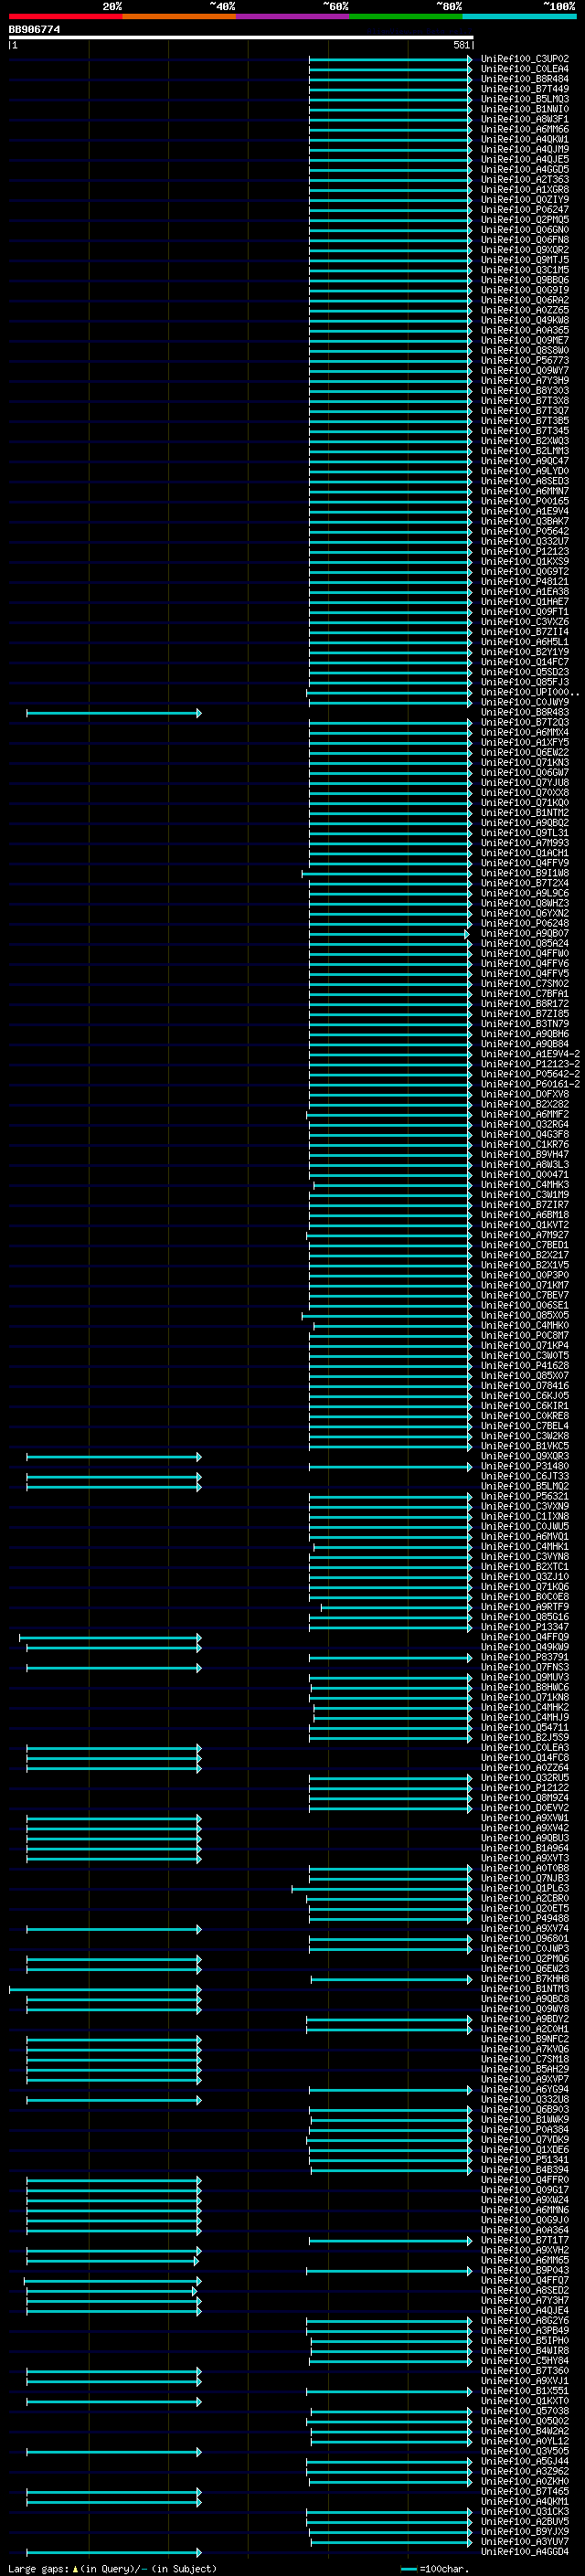Image resolution: width=585 pixels, height=2576 pixels.
Task: Select the query name BB906774
Action: (34, 30)
